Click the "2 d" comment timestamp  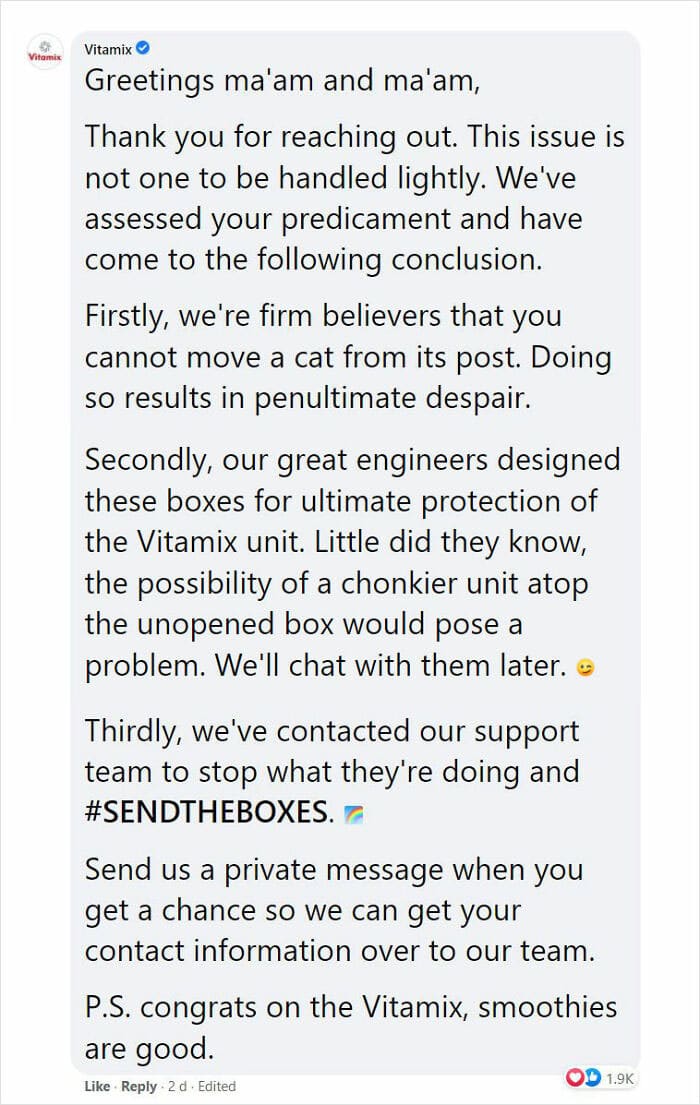(x=176, y=1085)
